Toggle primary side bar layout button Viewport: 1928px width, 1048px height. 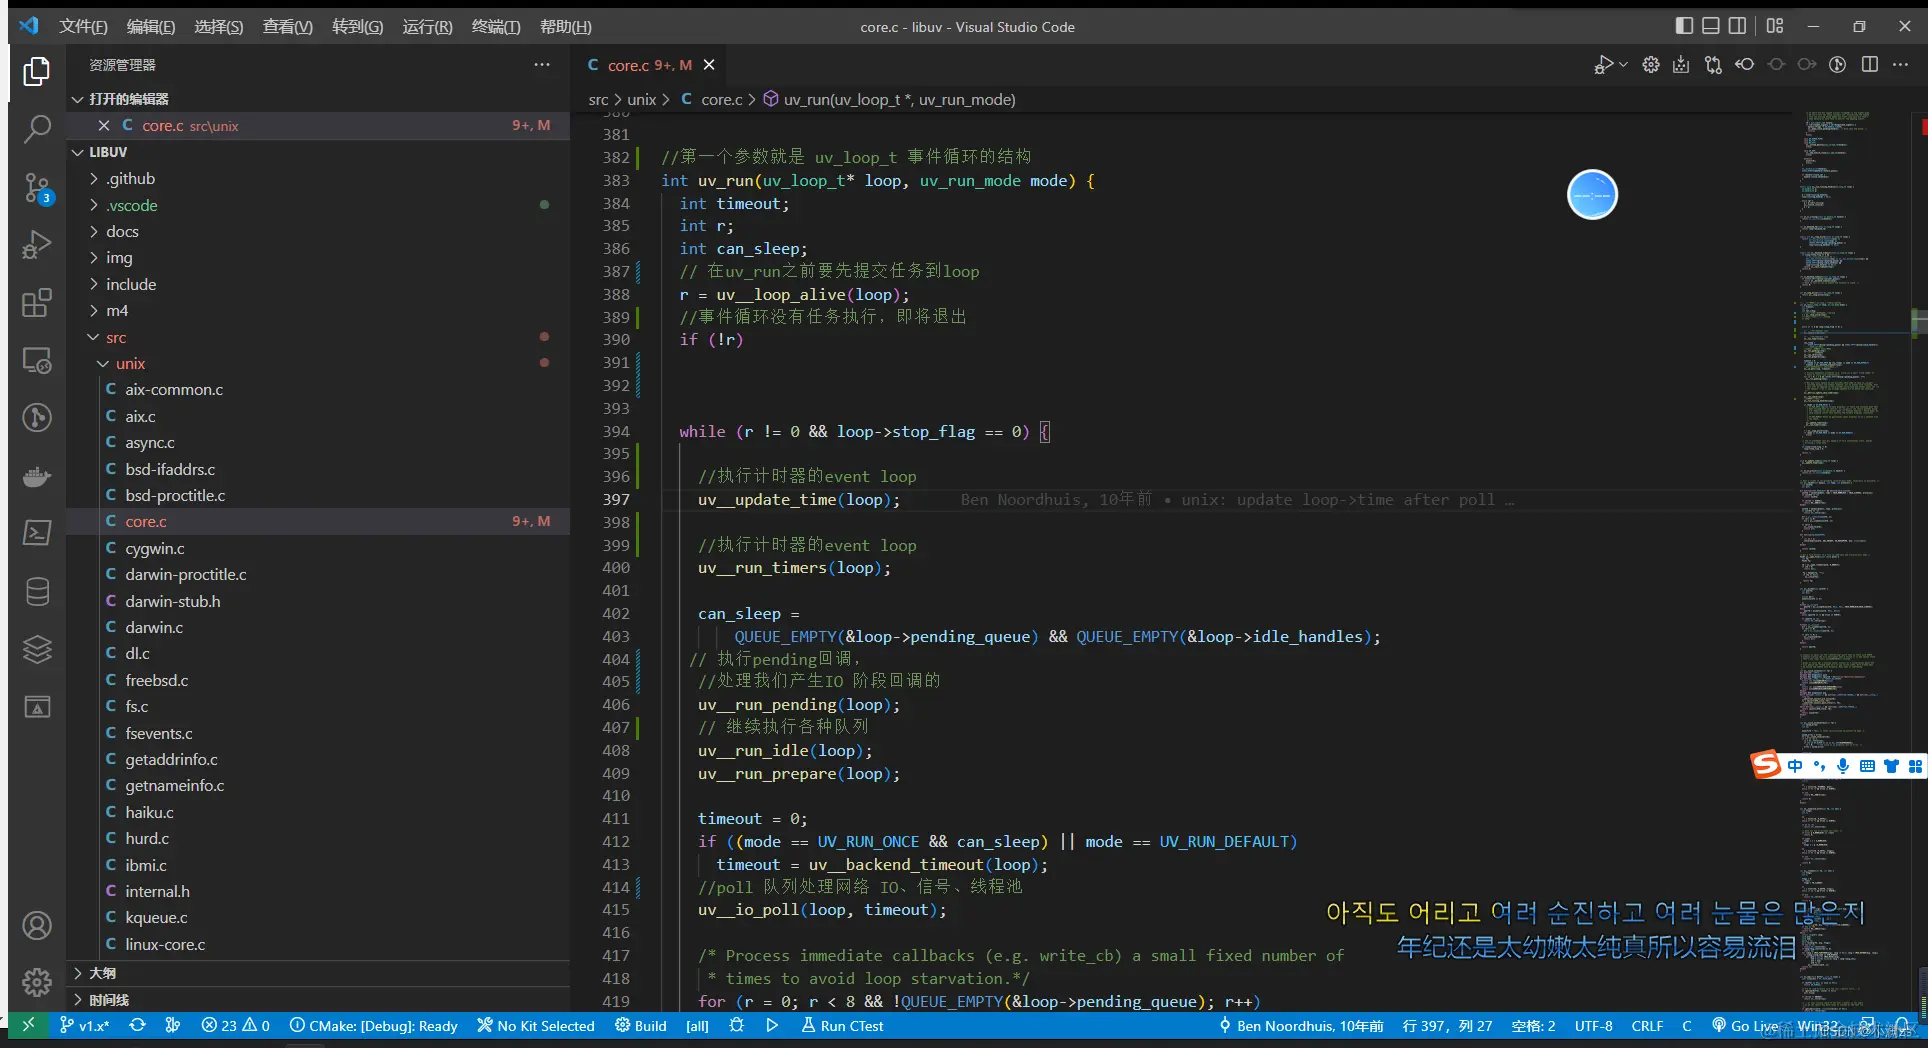pos(1684,26)
